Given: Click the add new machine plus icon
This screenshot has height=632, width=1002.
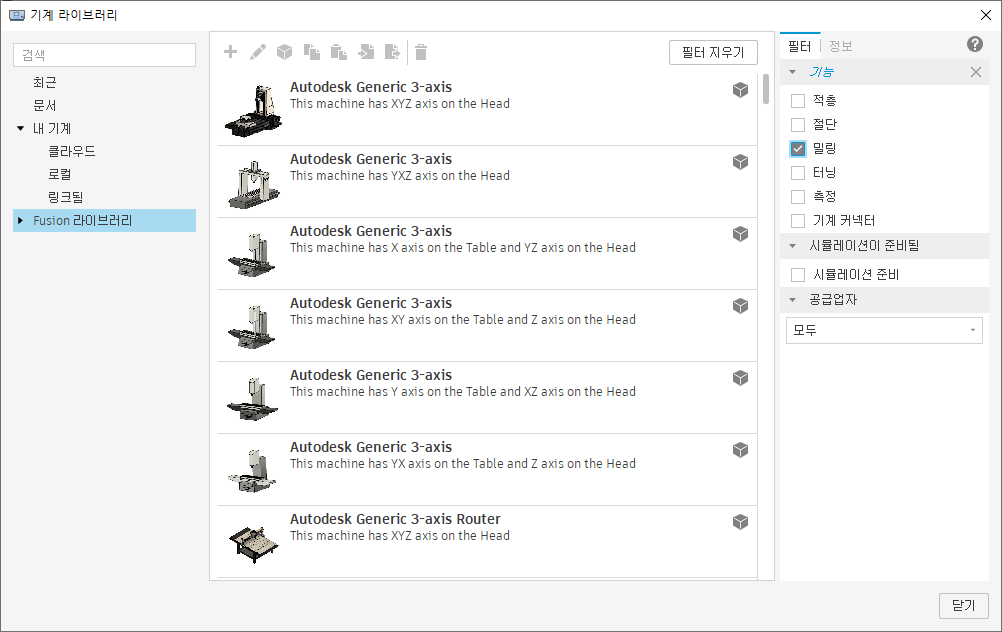Looking at the screenshot, I should (x=230, y=52).
